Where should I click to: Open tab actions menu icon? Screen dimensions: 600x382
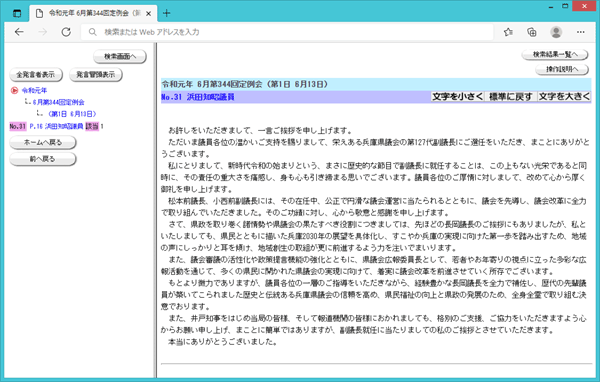click(x=17, y=13)
